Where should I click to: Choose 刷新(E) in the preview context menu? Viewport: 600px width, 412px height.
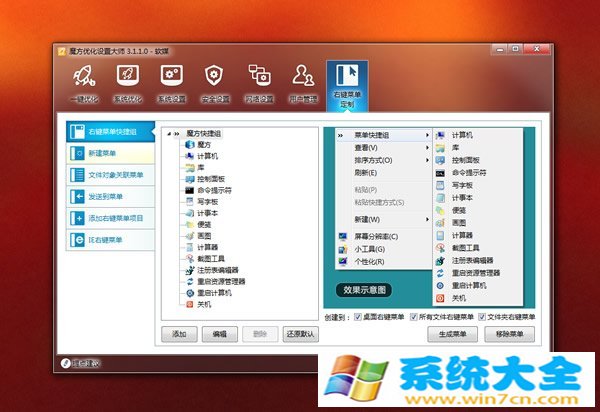coord(365,173)
